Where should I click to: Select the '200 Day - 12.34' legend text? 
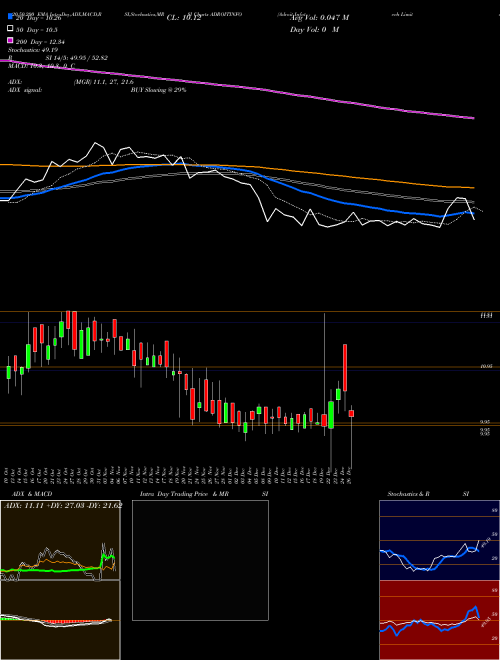click(x=40, y=41)
